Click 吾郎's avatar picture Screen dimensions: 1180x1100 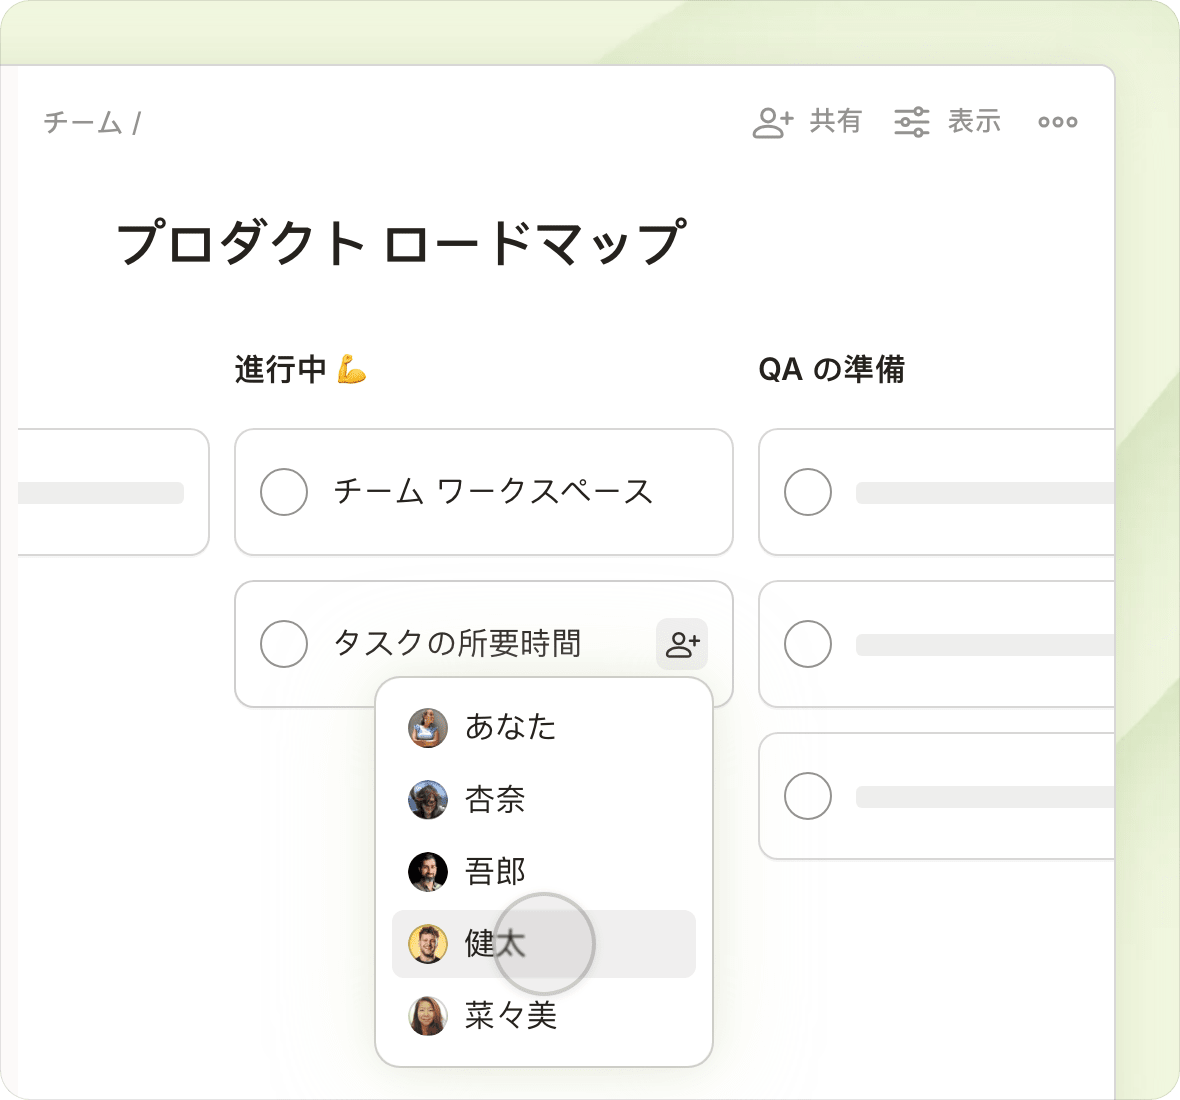[x=428, y=872]
